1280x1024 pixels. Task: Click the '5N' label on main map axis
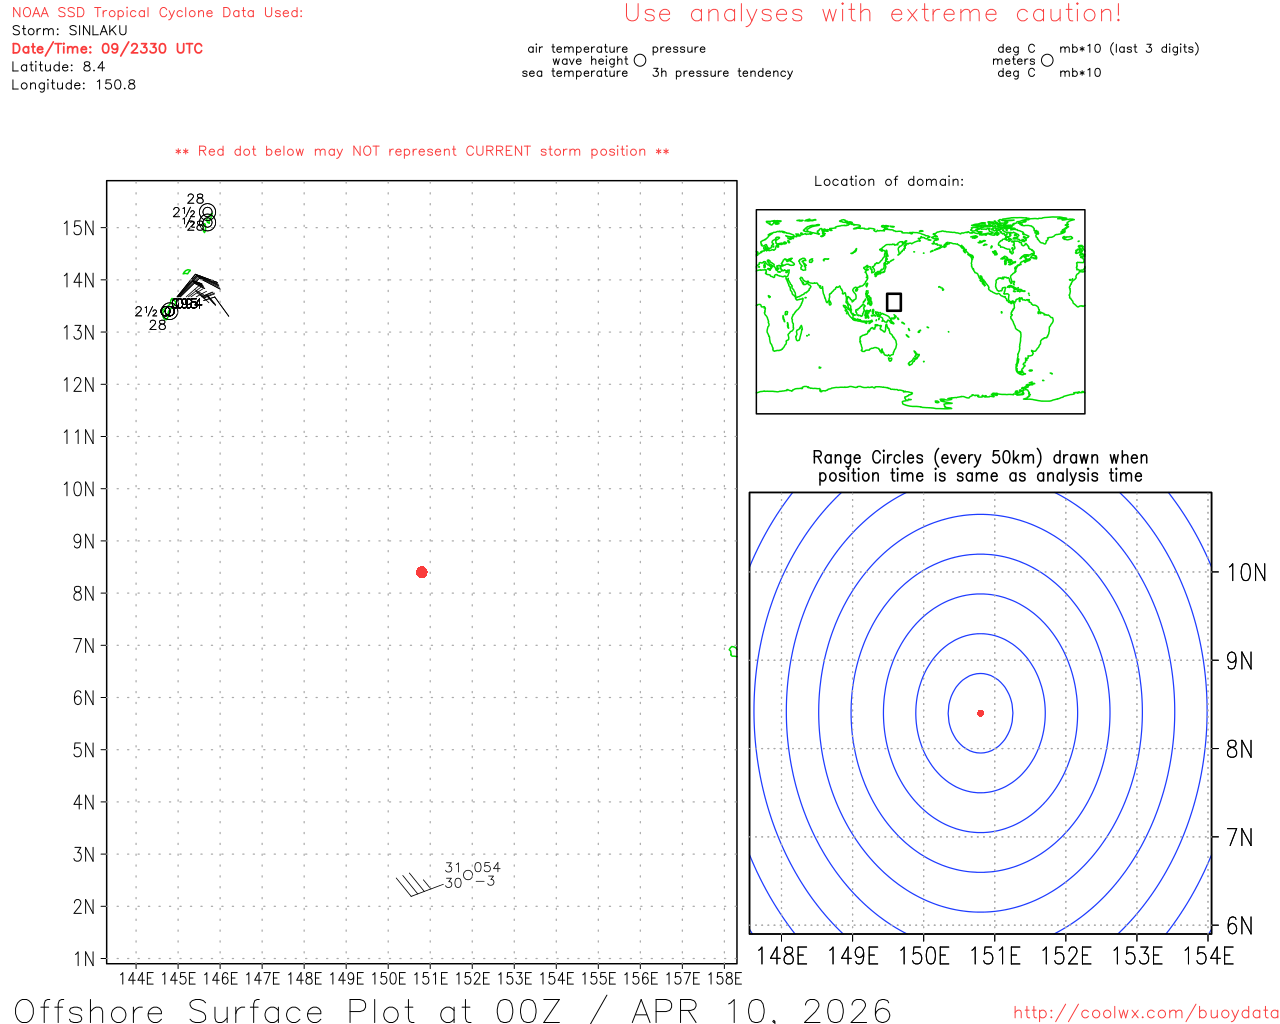click(84, 750)
